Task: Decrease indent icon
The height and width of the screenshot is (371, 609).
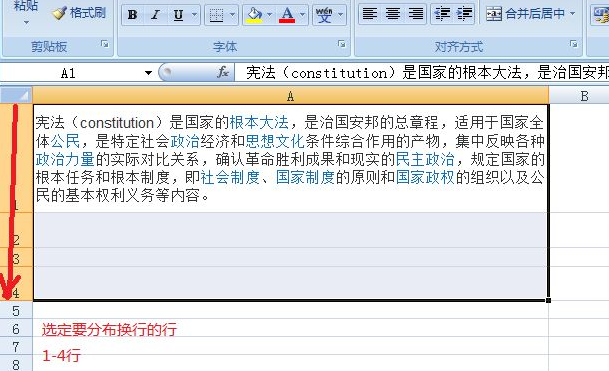Action: [x=442, y=14]
